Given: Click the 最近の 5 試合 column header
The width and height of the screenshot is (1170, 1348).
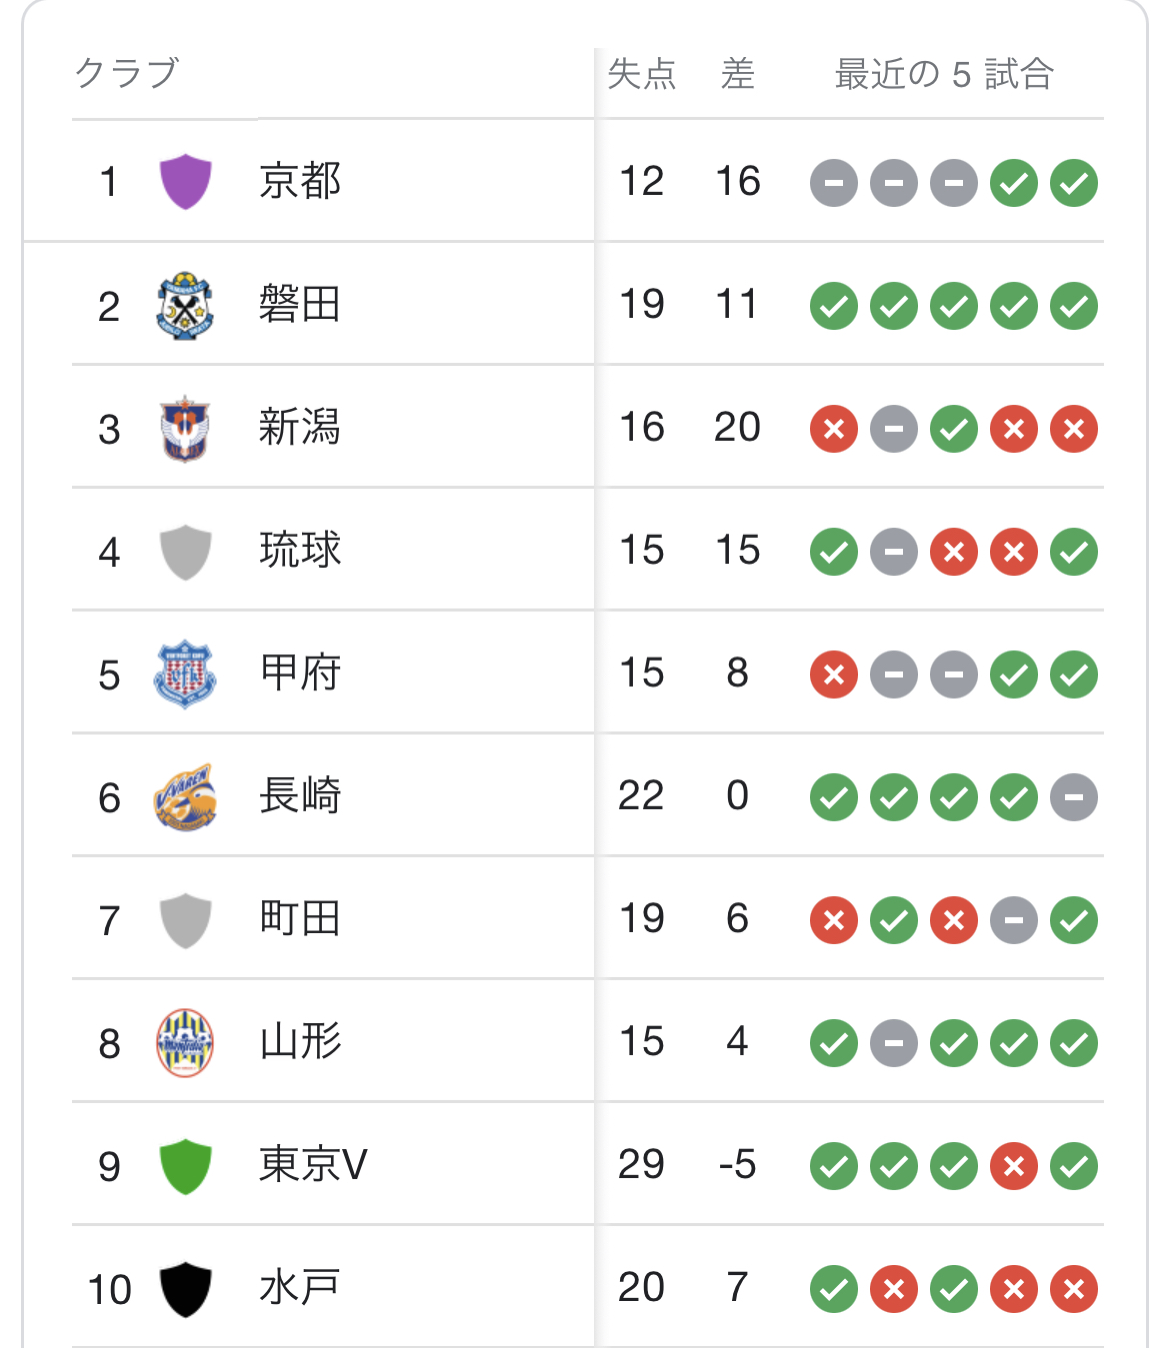Looking at the screenshot, I should click(944, 74).
